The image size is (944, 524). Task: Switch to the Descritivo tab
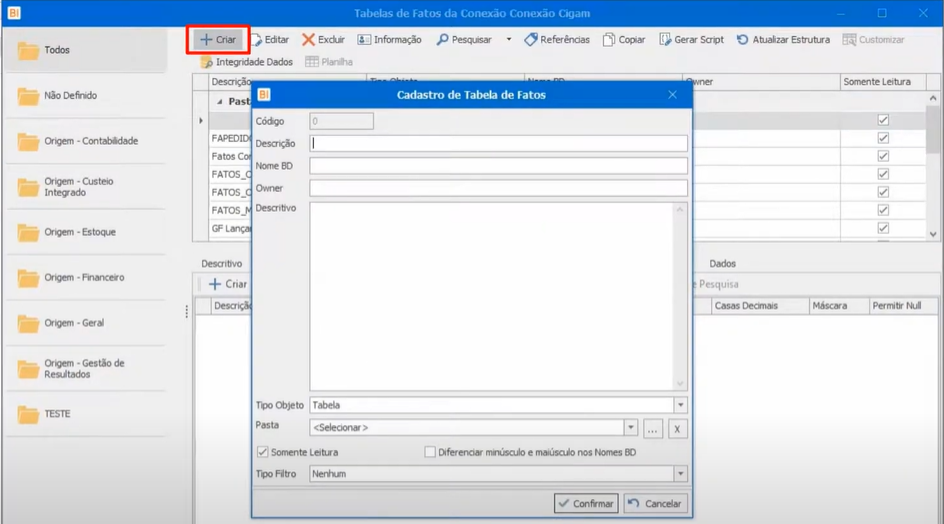pyautogui.click(x=222, y=264)
